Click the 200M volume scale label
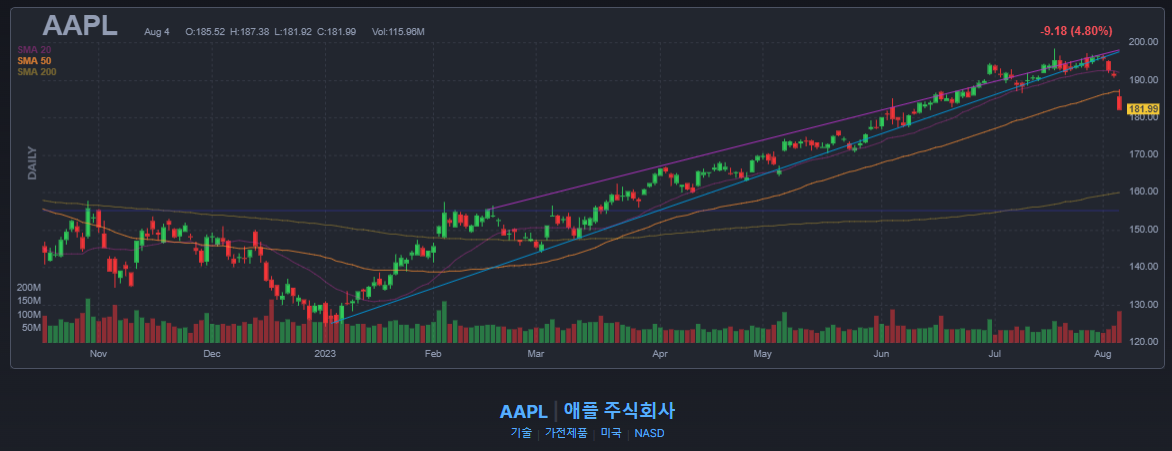 [x=28, y=288]
